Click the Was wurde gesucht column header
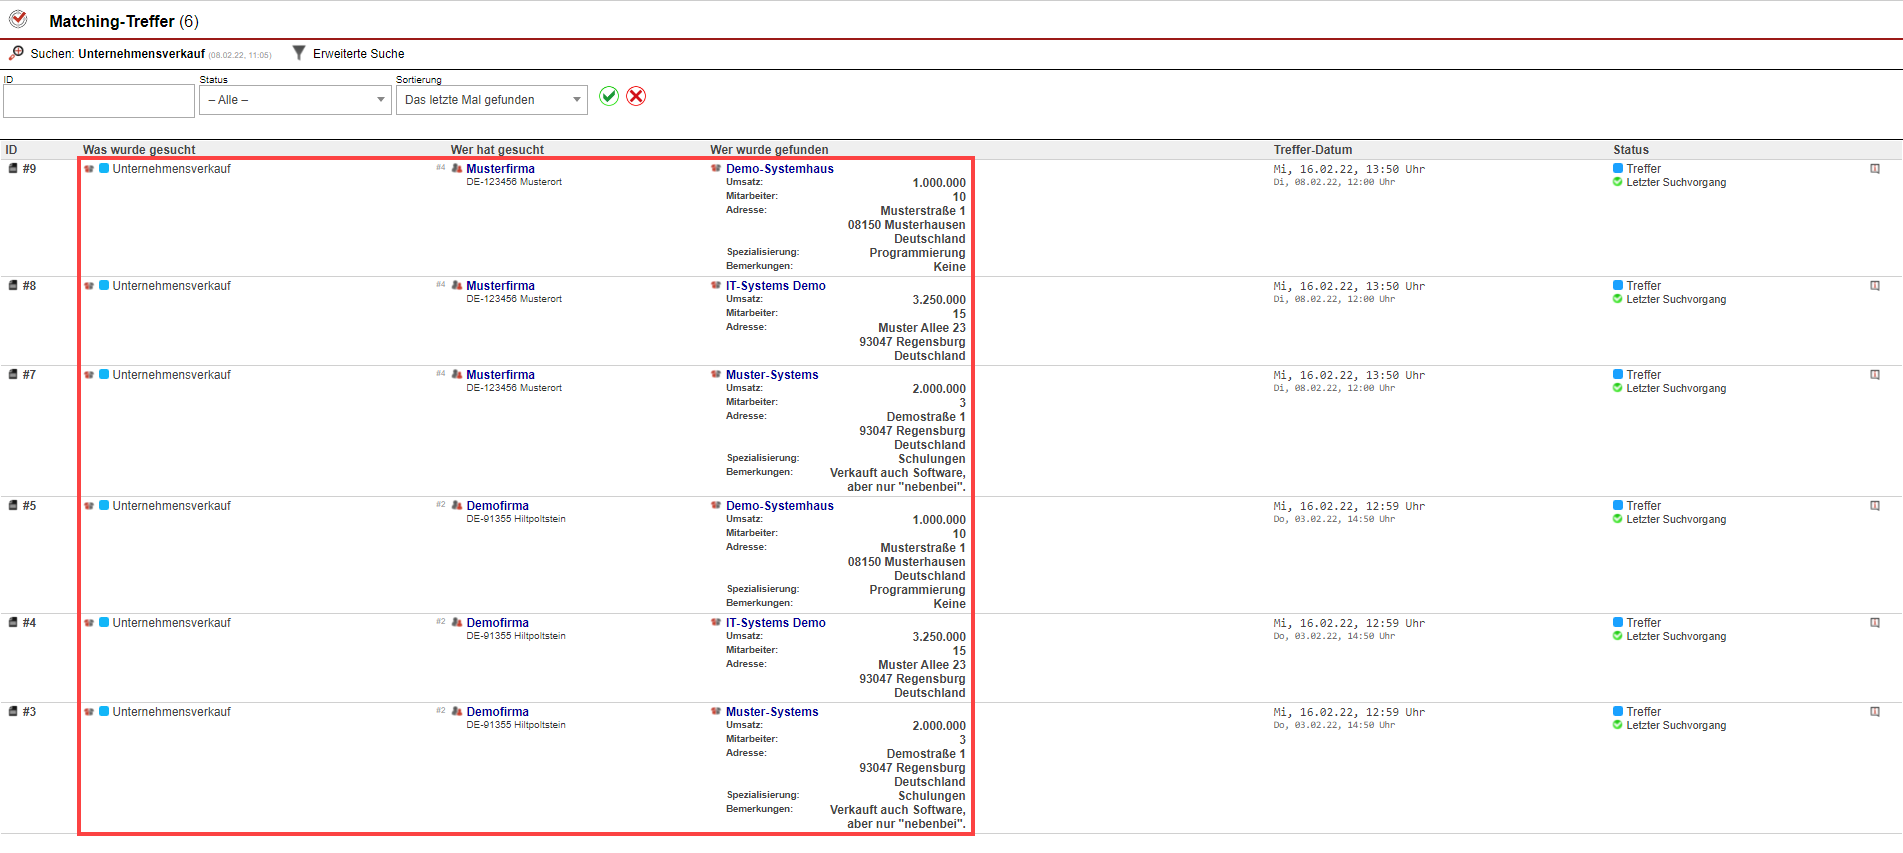1903x853 pixels. [x=139, y=150]
